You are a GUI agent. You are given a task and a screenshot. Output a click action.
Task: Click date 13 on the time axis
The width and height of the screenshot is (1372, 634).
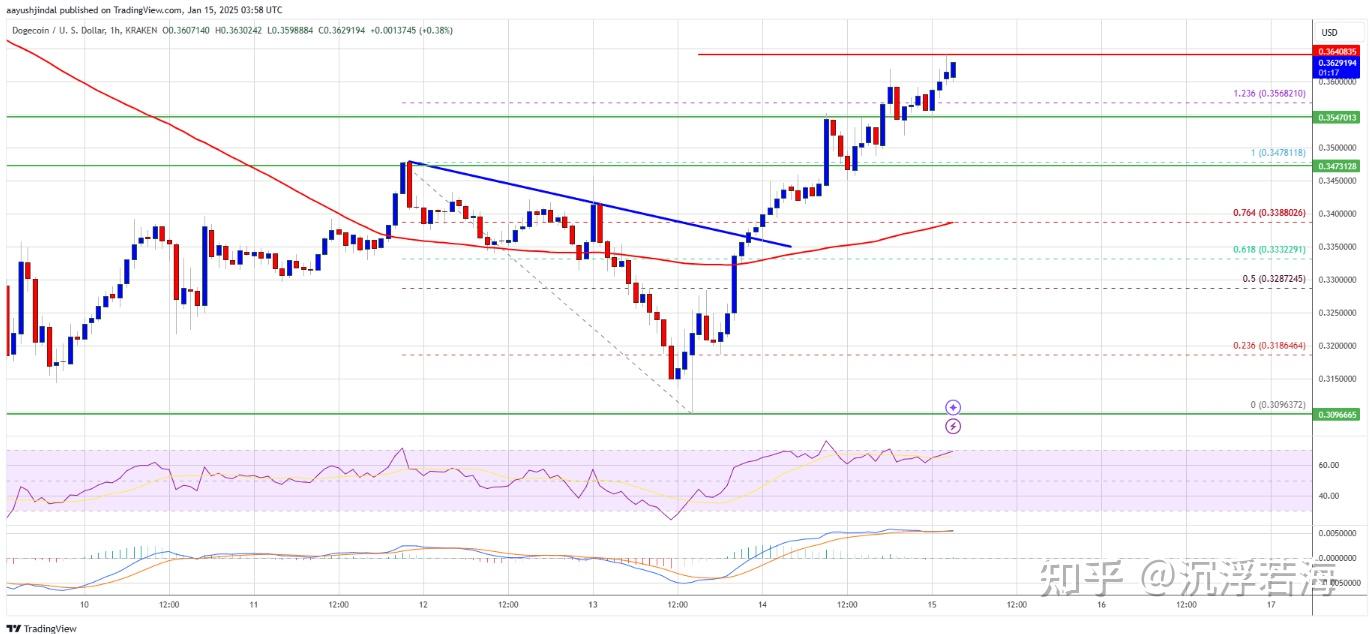click(592, 605)
